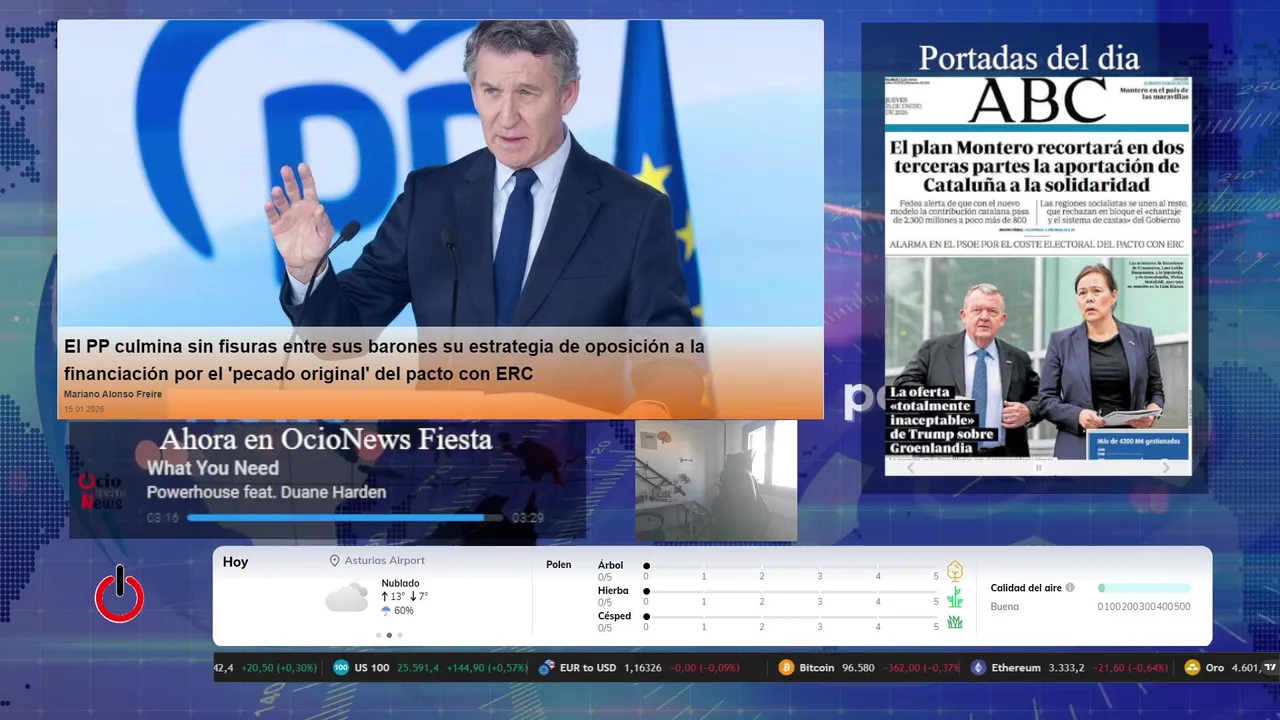Click the Árbol tree pollen icon
Image resolution: width=1280 pixels, height=720 pixels.
[x=955, y=571]
